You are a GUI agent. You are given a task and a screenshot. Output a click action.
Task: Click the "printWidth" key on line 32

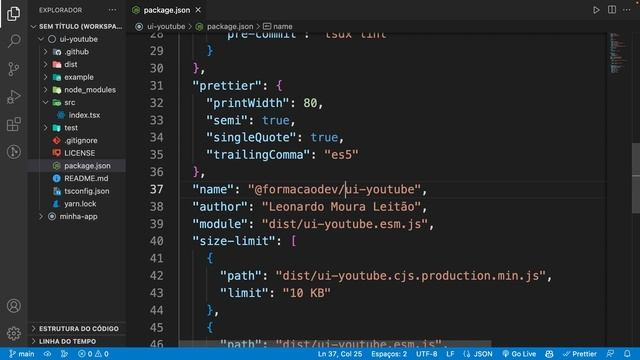(248, 103)
